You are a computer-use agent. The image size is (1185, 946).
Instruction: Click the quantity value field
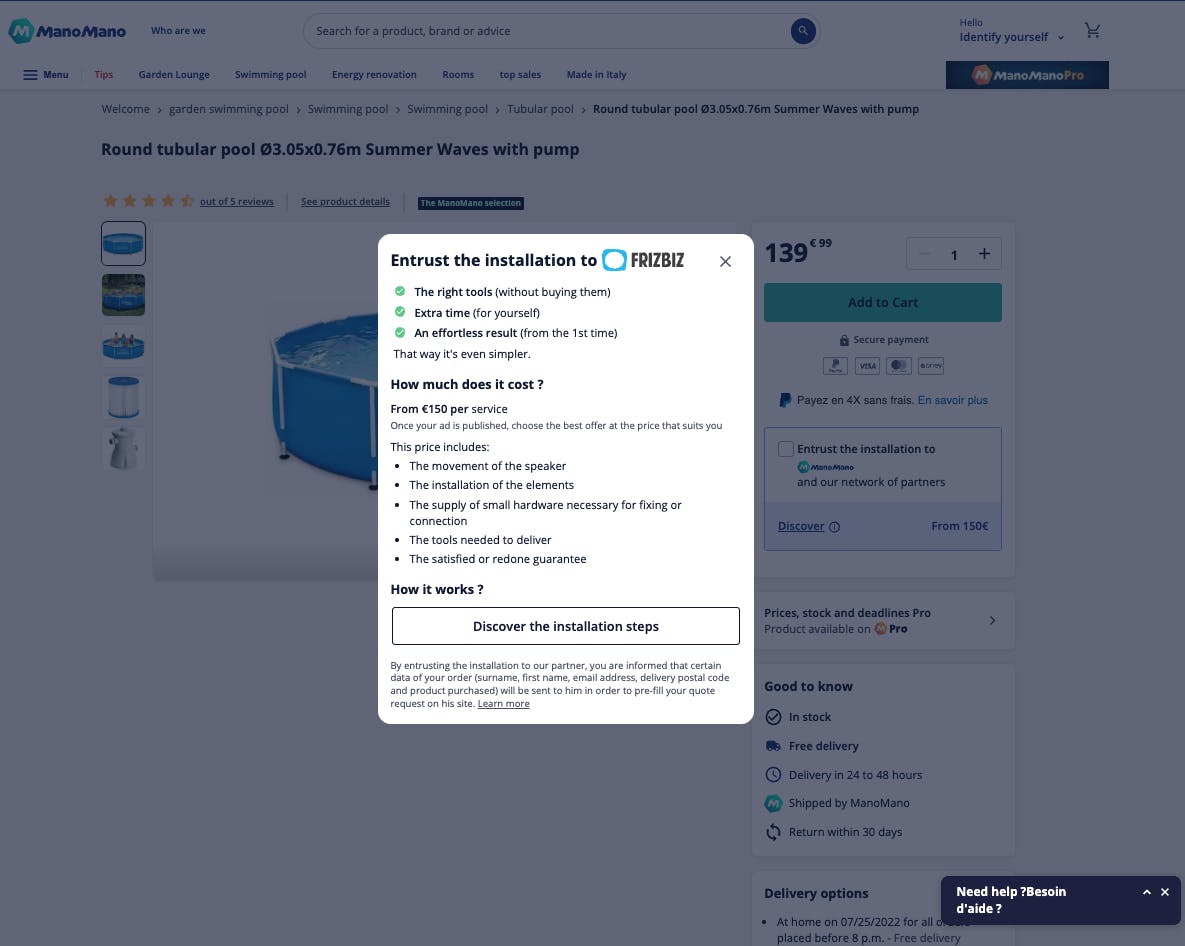coord(954,255)
